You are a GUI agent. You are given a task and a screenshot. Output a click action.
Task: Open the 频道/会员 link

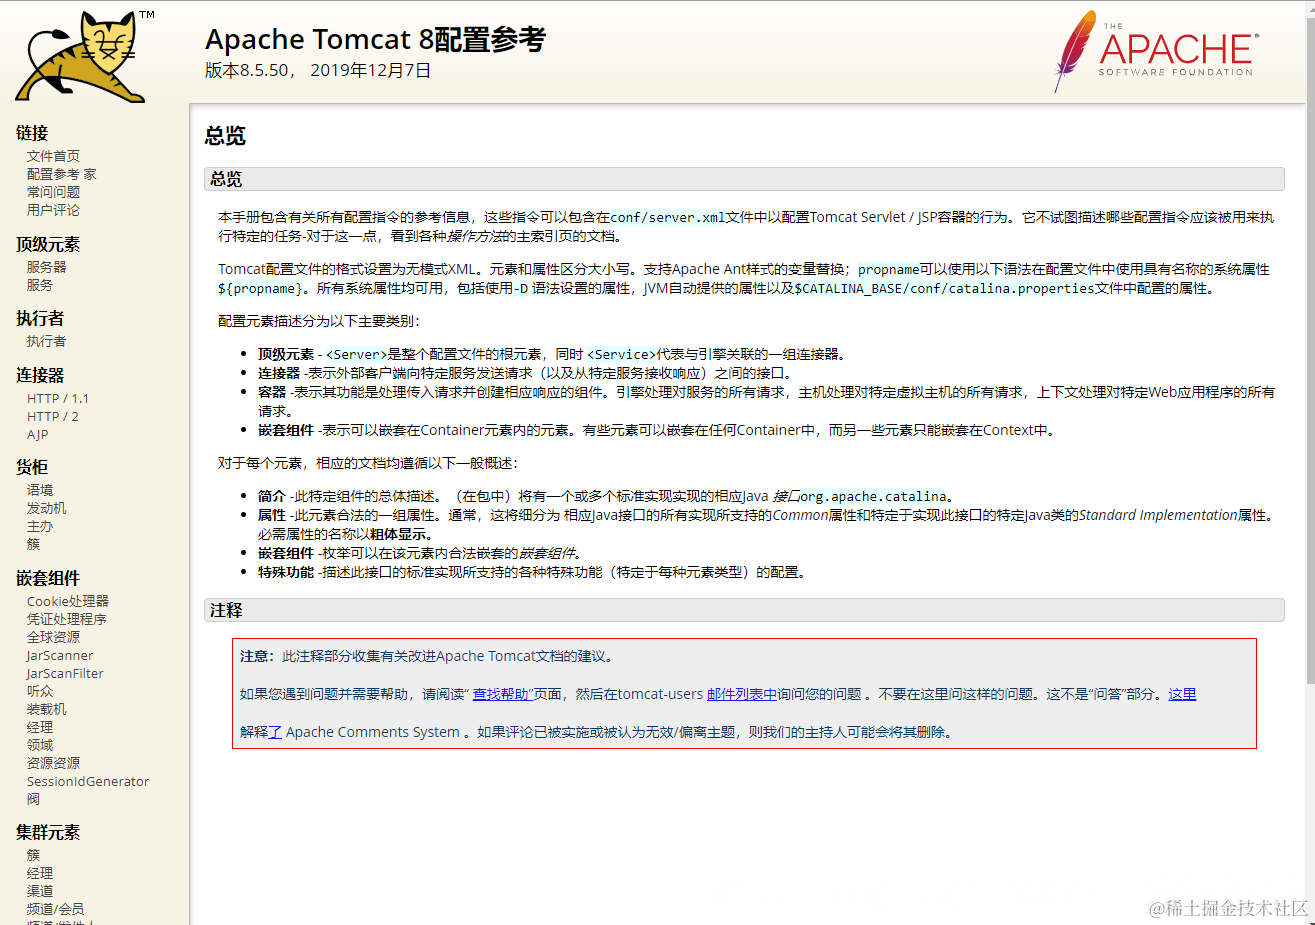(55, 909)
